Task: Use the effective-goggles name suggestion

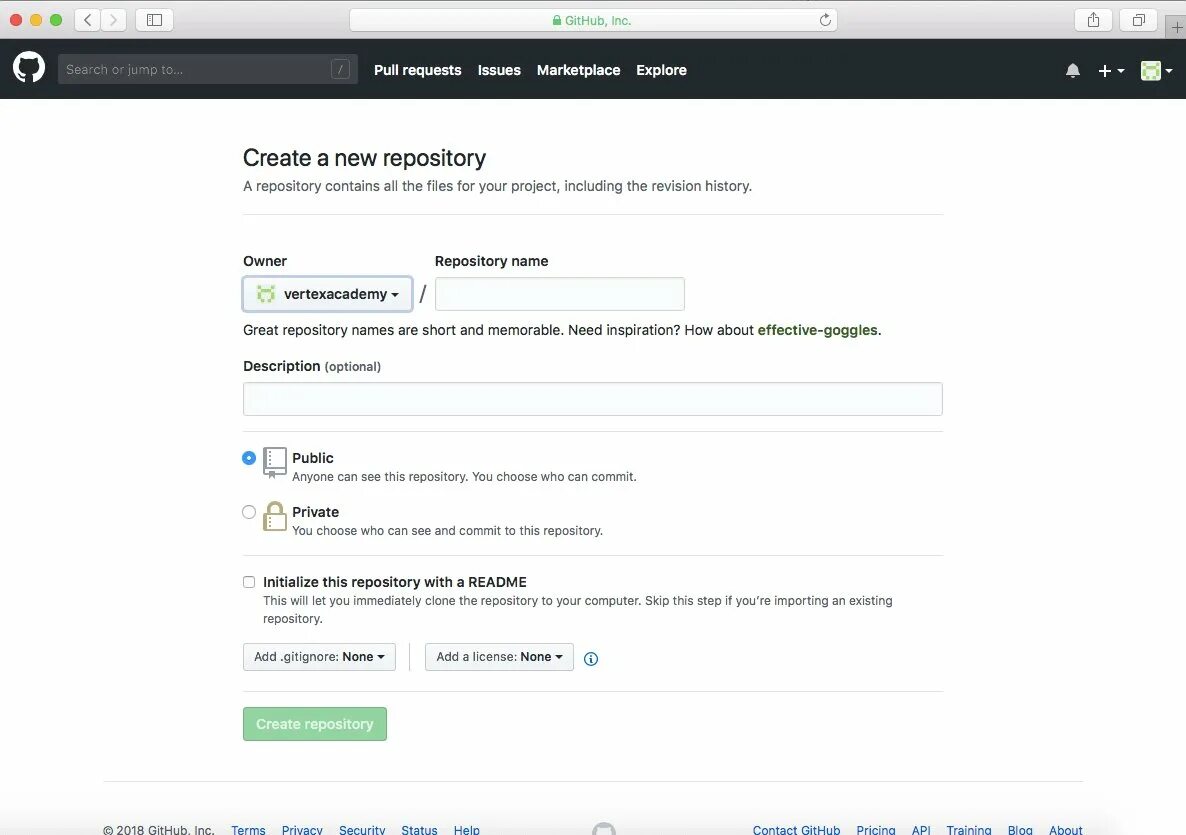Action: tap(818, 330)
